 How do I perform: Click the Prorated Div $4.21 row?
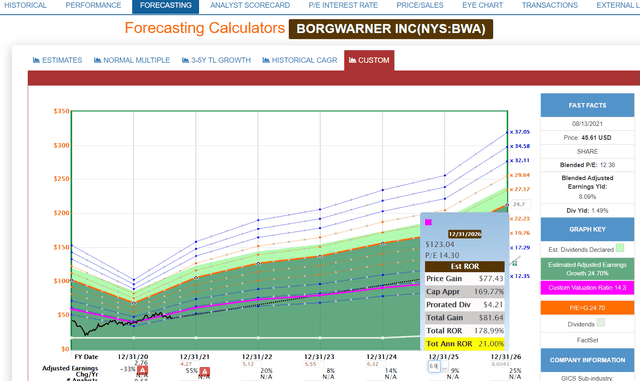click(464, 305)
